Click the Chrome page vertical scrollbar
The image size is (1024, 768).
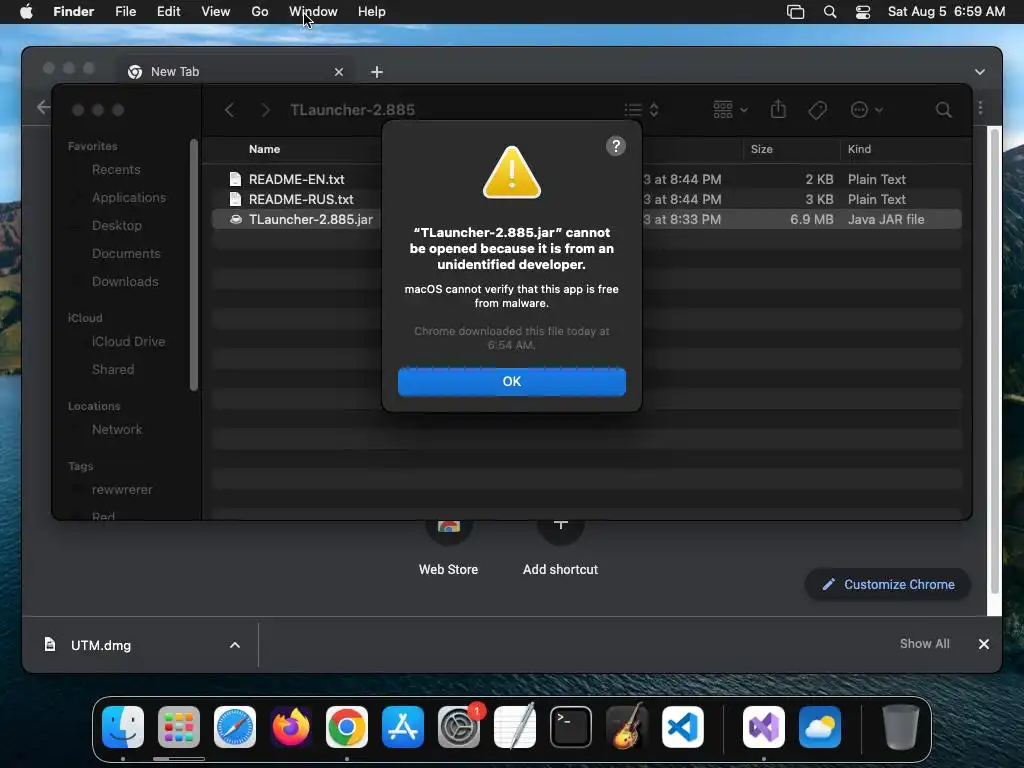click(x=994, y=360)
